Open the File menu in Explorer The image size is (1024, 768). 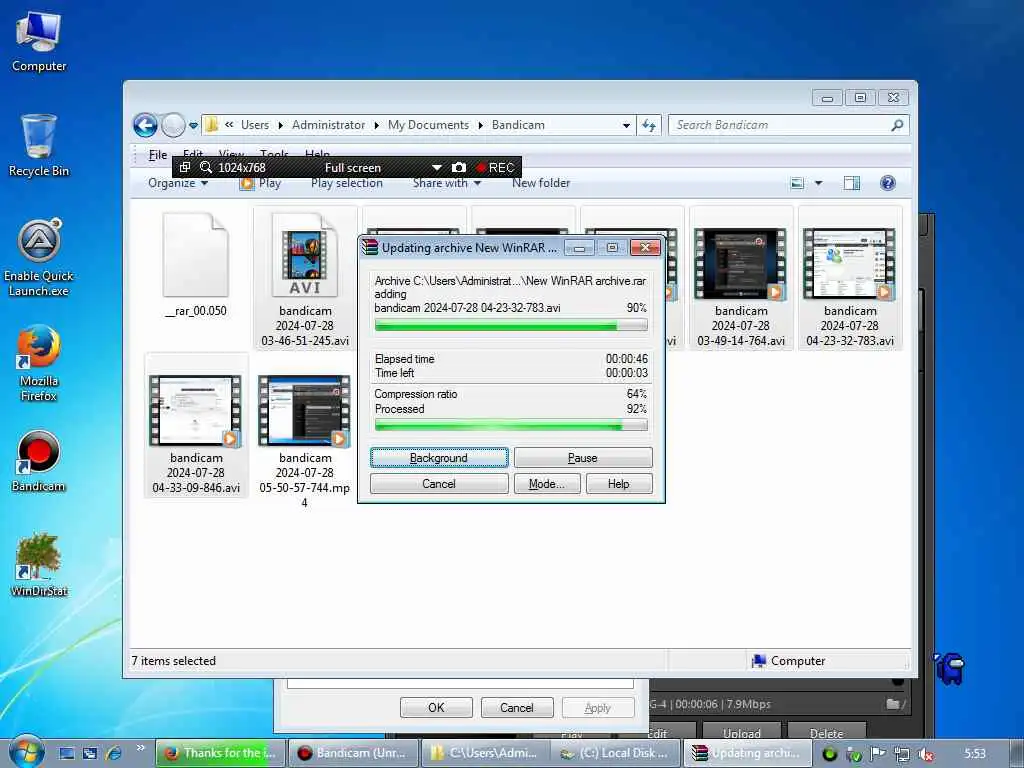[x=157, y=155]
